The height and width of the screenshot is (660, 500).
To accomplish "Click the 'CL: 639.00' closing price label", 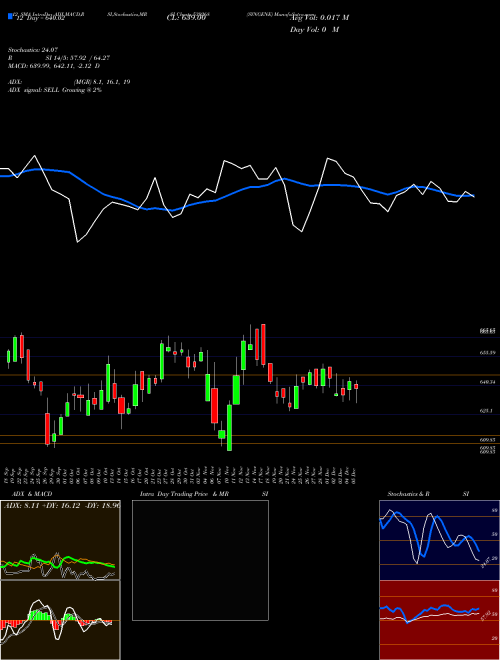I will (x=186, y=18).
